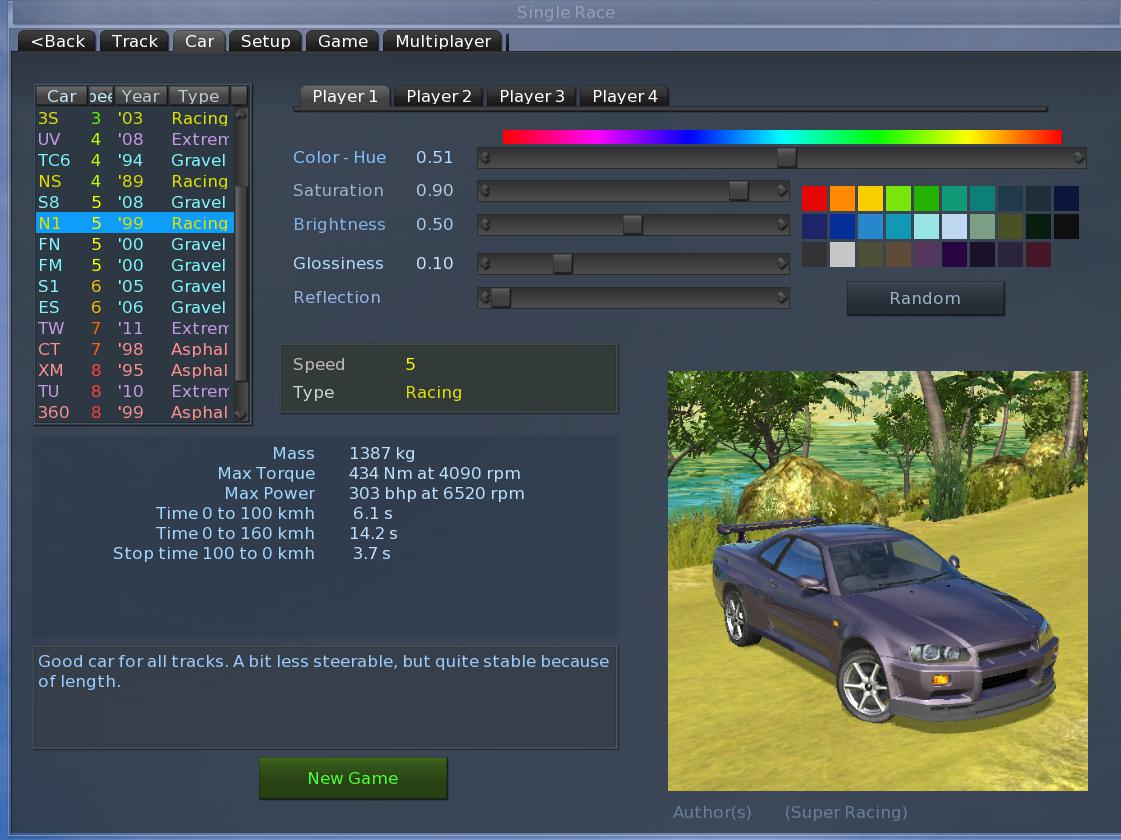
Task: Click the Brightness slider handle
Action: [x=632, y=225]
